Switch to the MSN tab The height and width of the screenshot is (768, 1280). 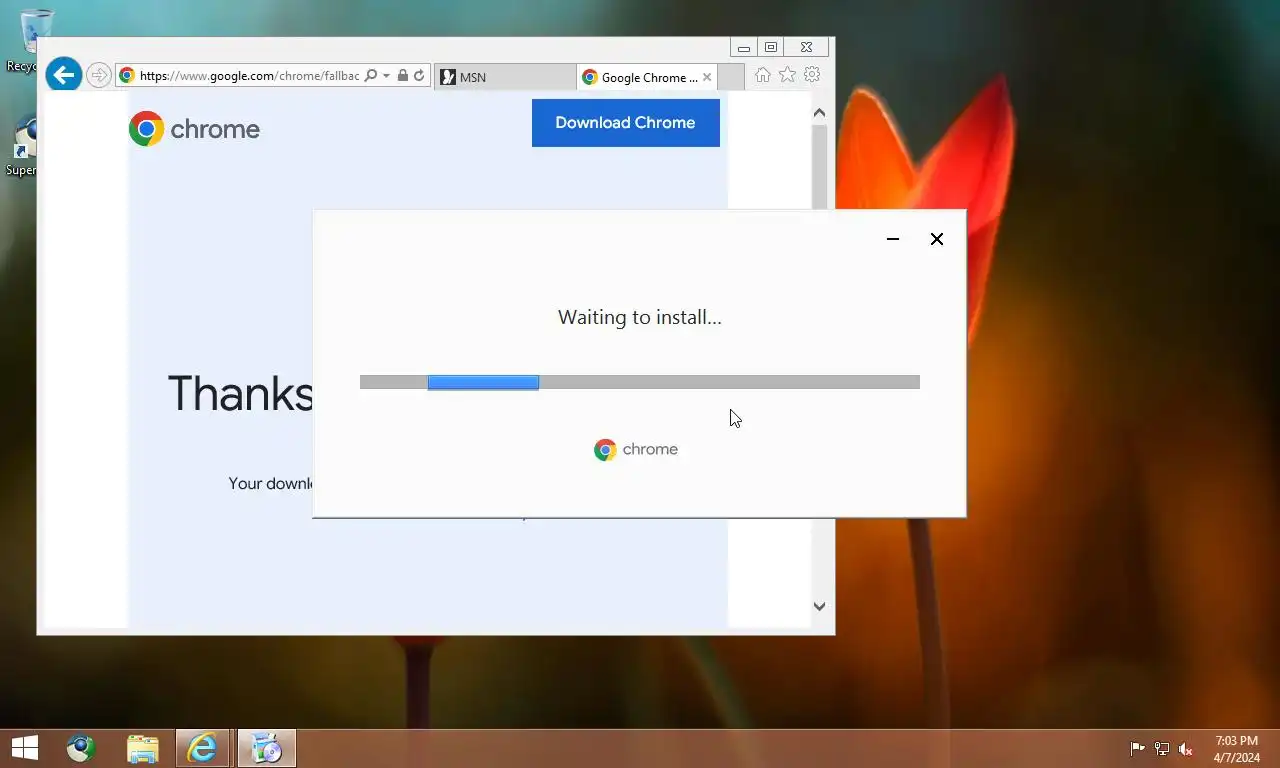pos(505,77)
